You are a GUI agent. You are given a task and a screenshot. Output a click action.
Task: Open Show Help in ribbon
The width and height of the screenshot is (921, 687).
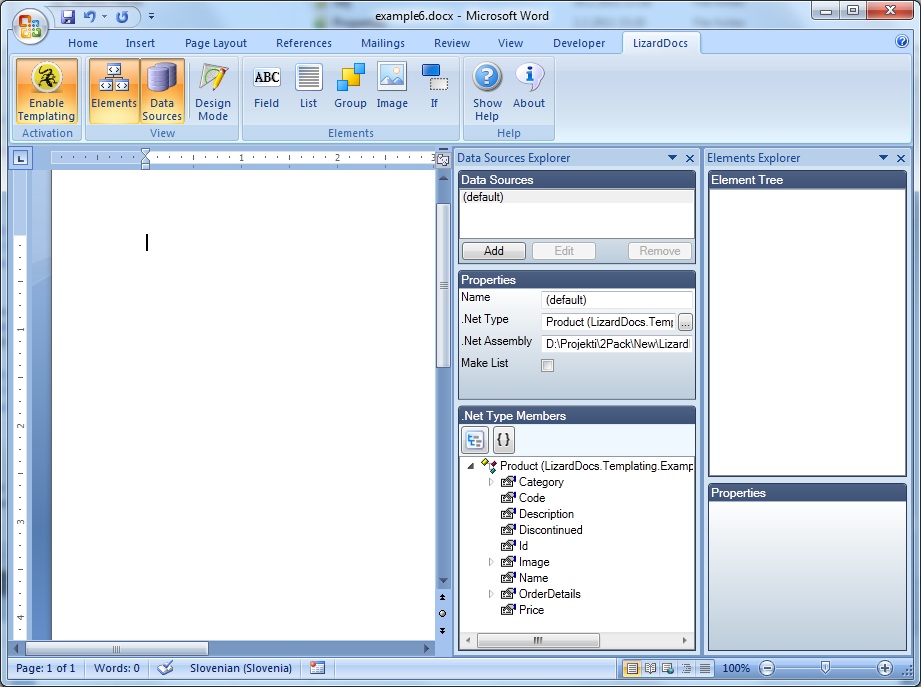(487, 92)
